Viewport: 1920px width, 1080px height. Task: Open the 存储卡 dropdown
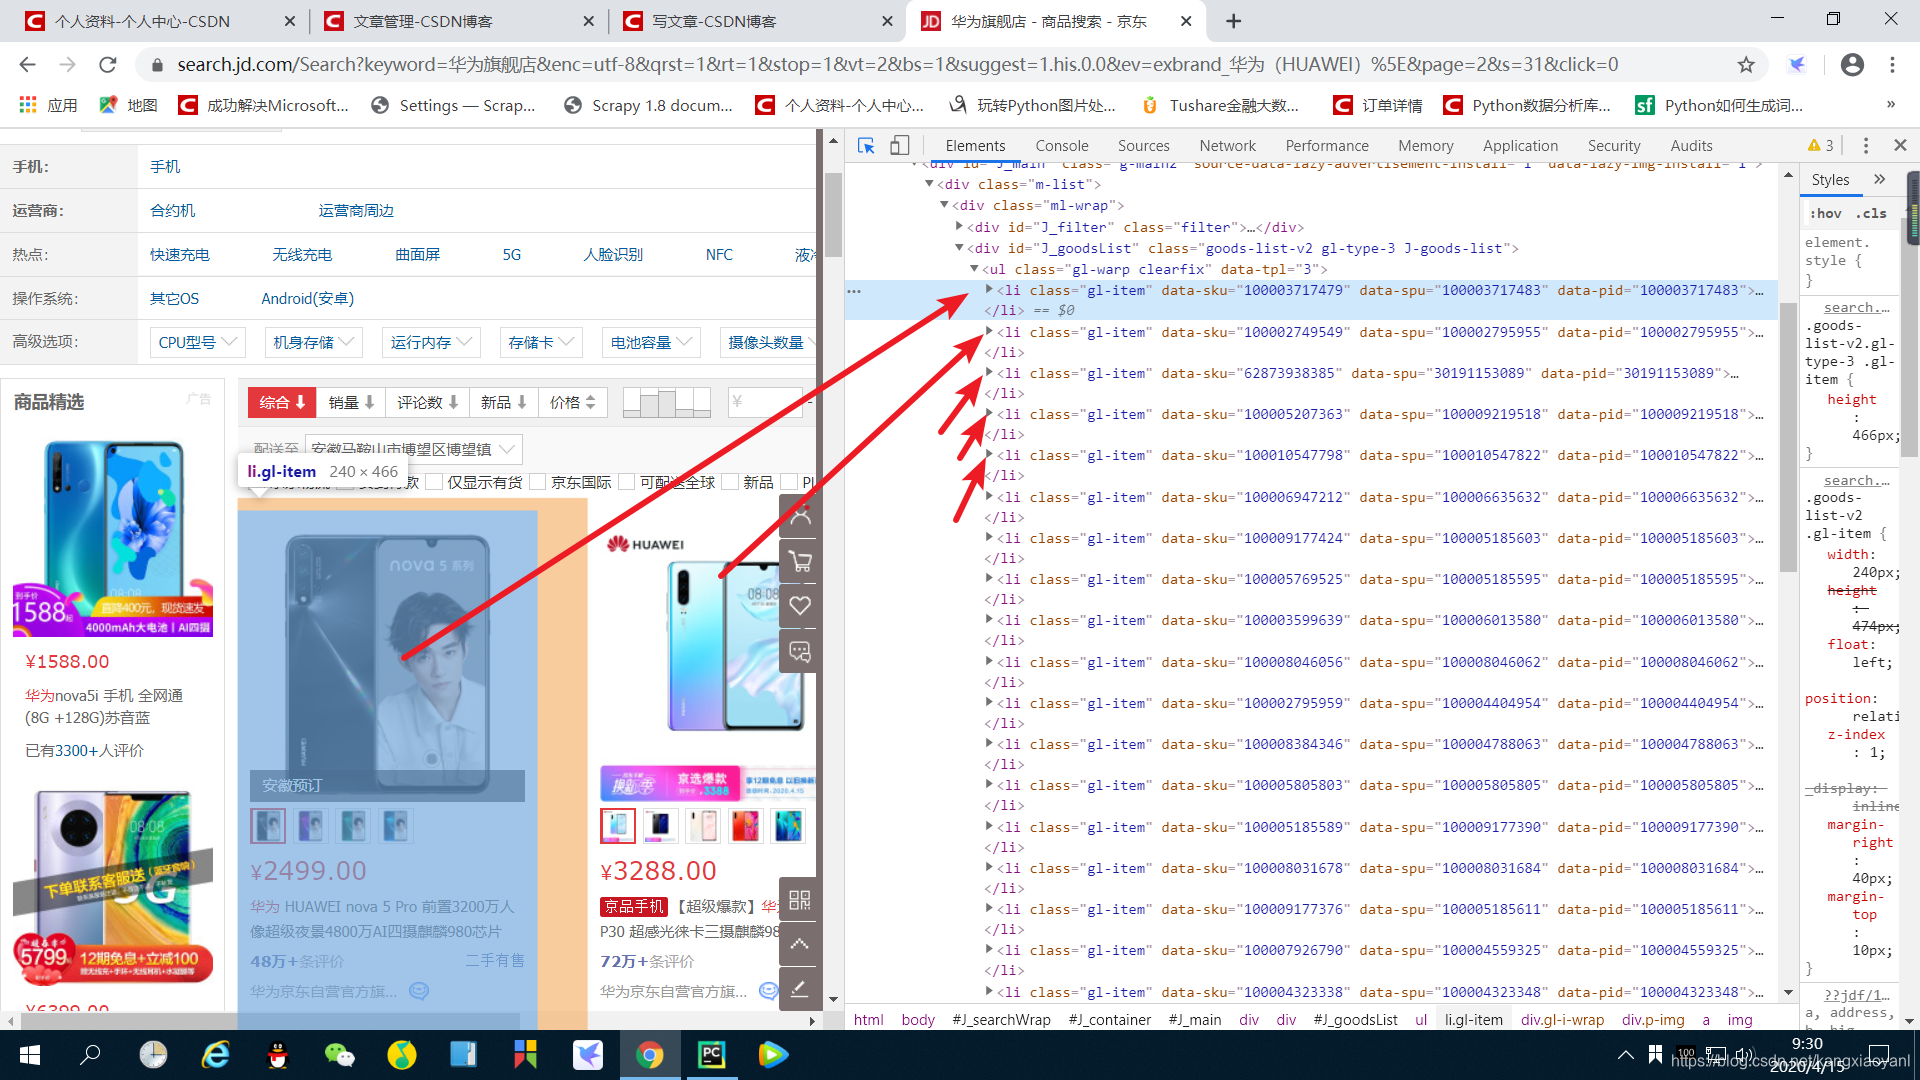[x=541, y=342]
